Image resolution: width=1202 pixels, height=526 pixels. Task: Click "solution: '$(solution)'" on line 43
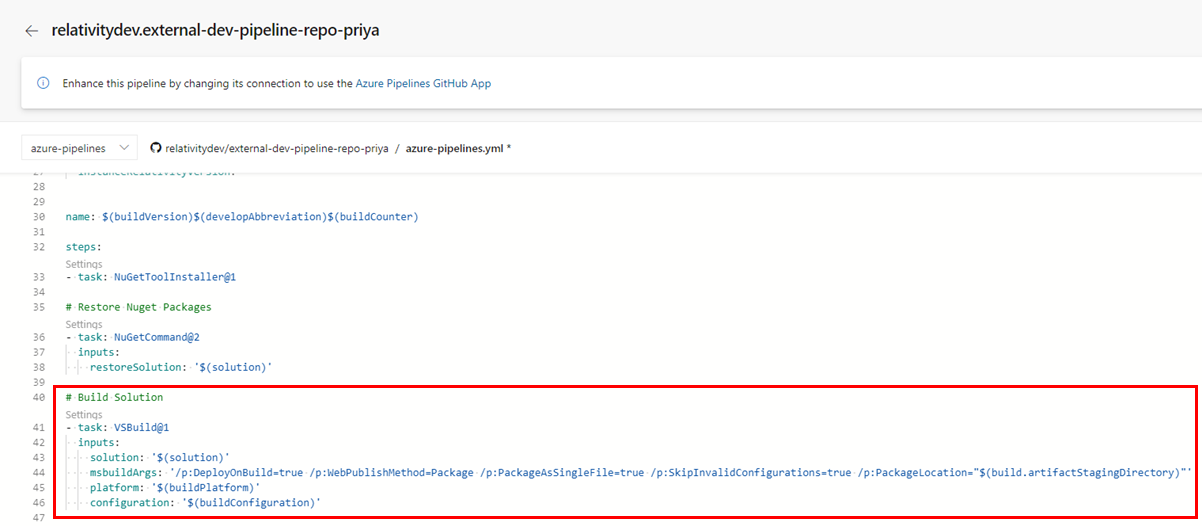(x=160, y=457)
